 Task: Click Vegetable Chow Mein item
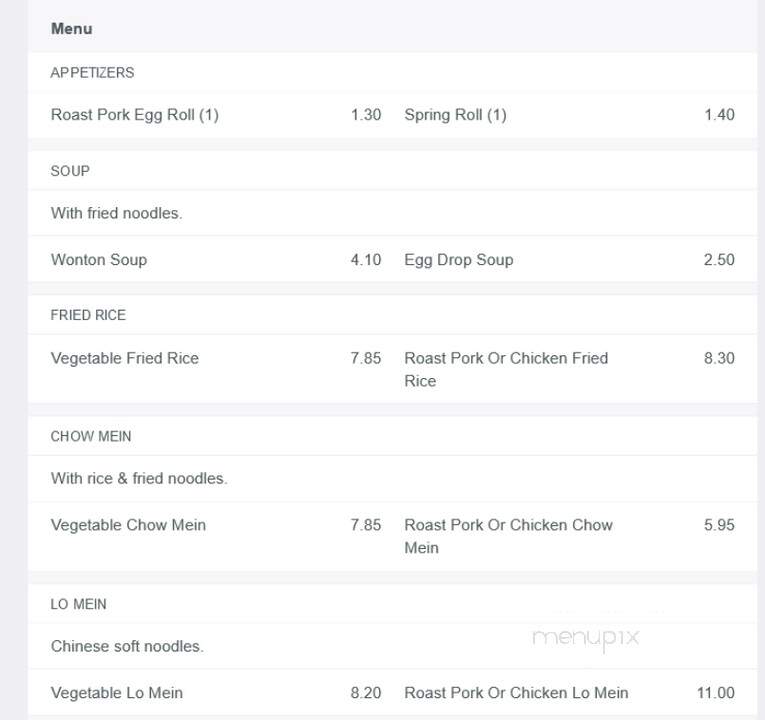pyautogui.click(x=128, y=525)
